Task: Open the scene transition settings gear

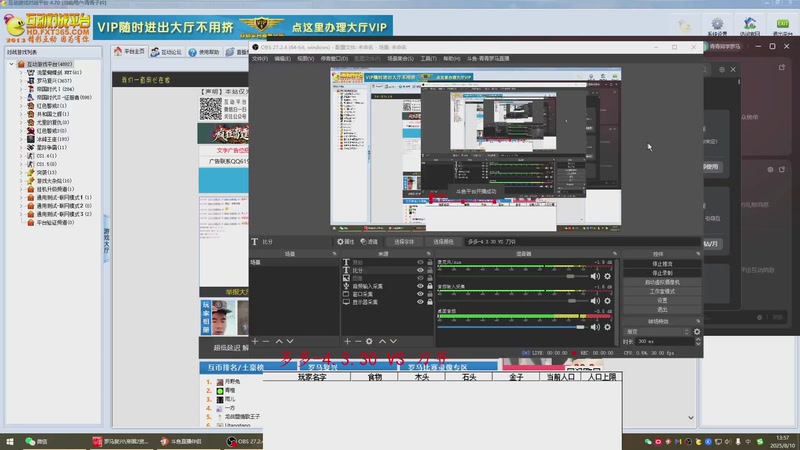Action: 696,332
